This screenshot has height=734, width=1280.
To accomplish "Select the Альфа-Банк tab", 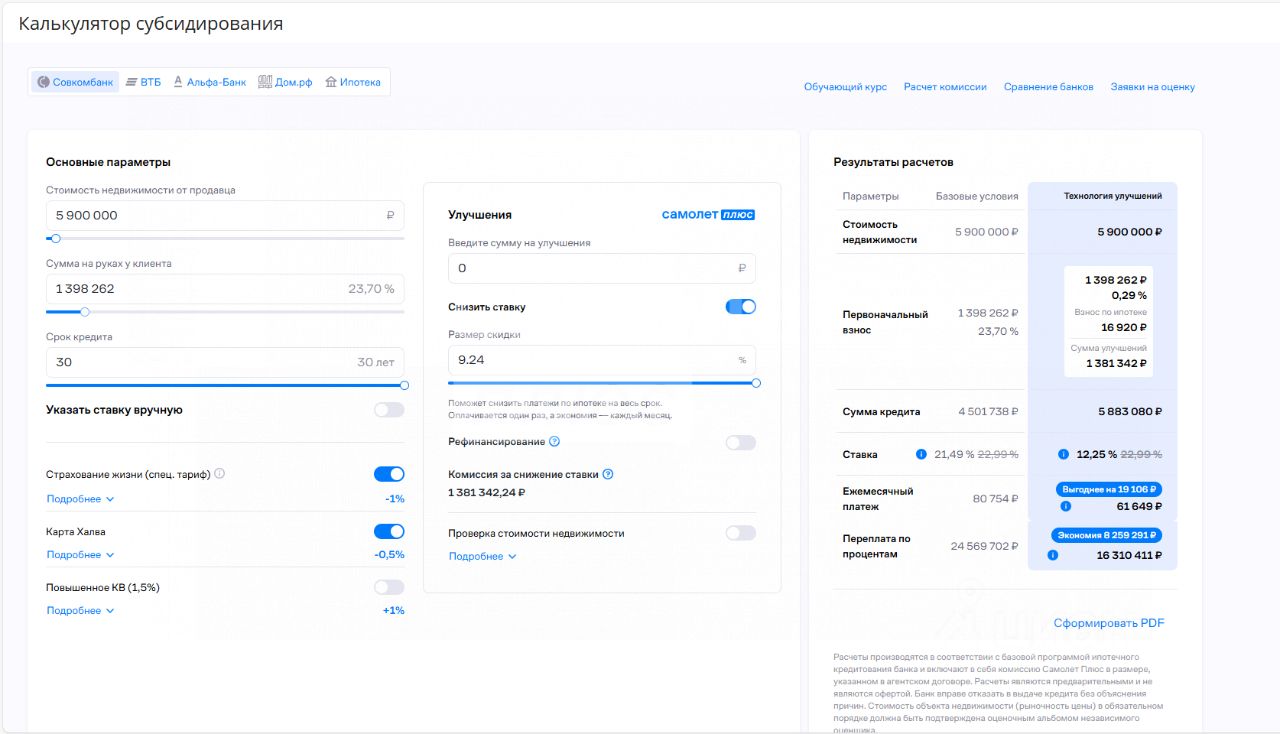I will (209, 82).
